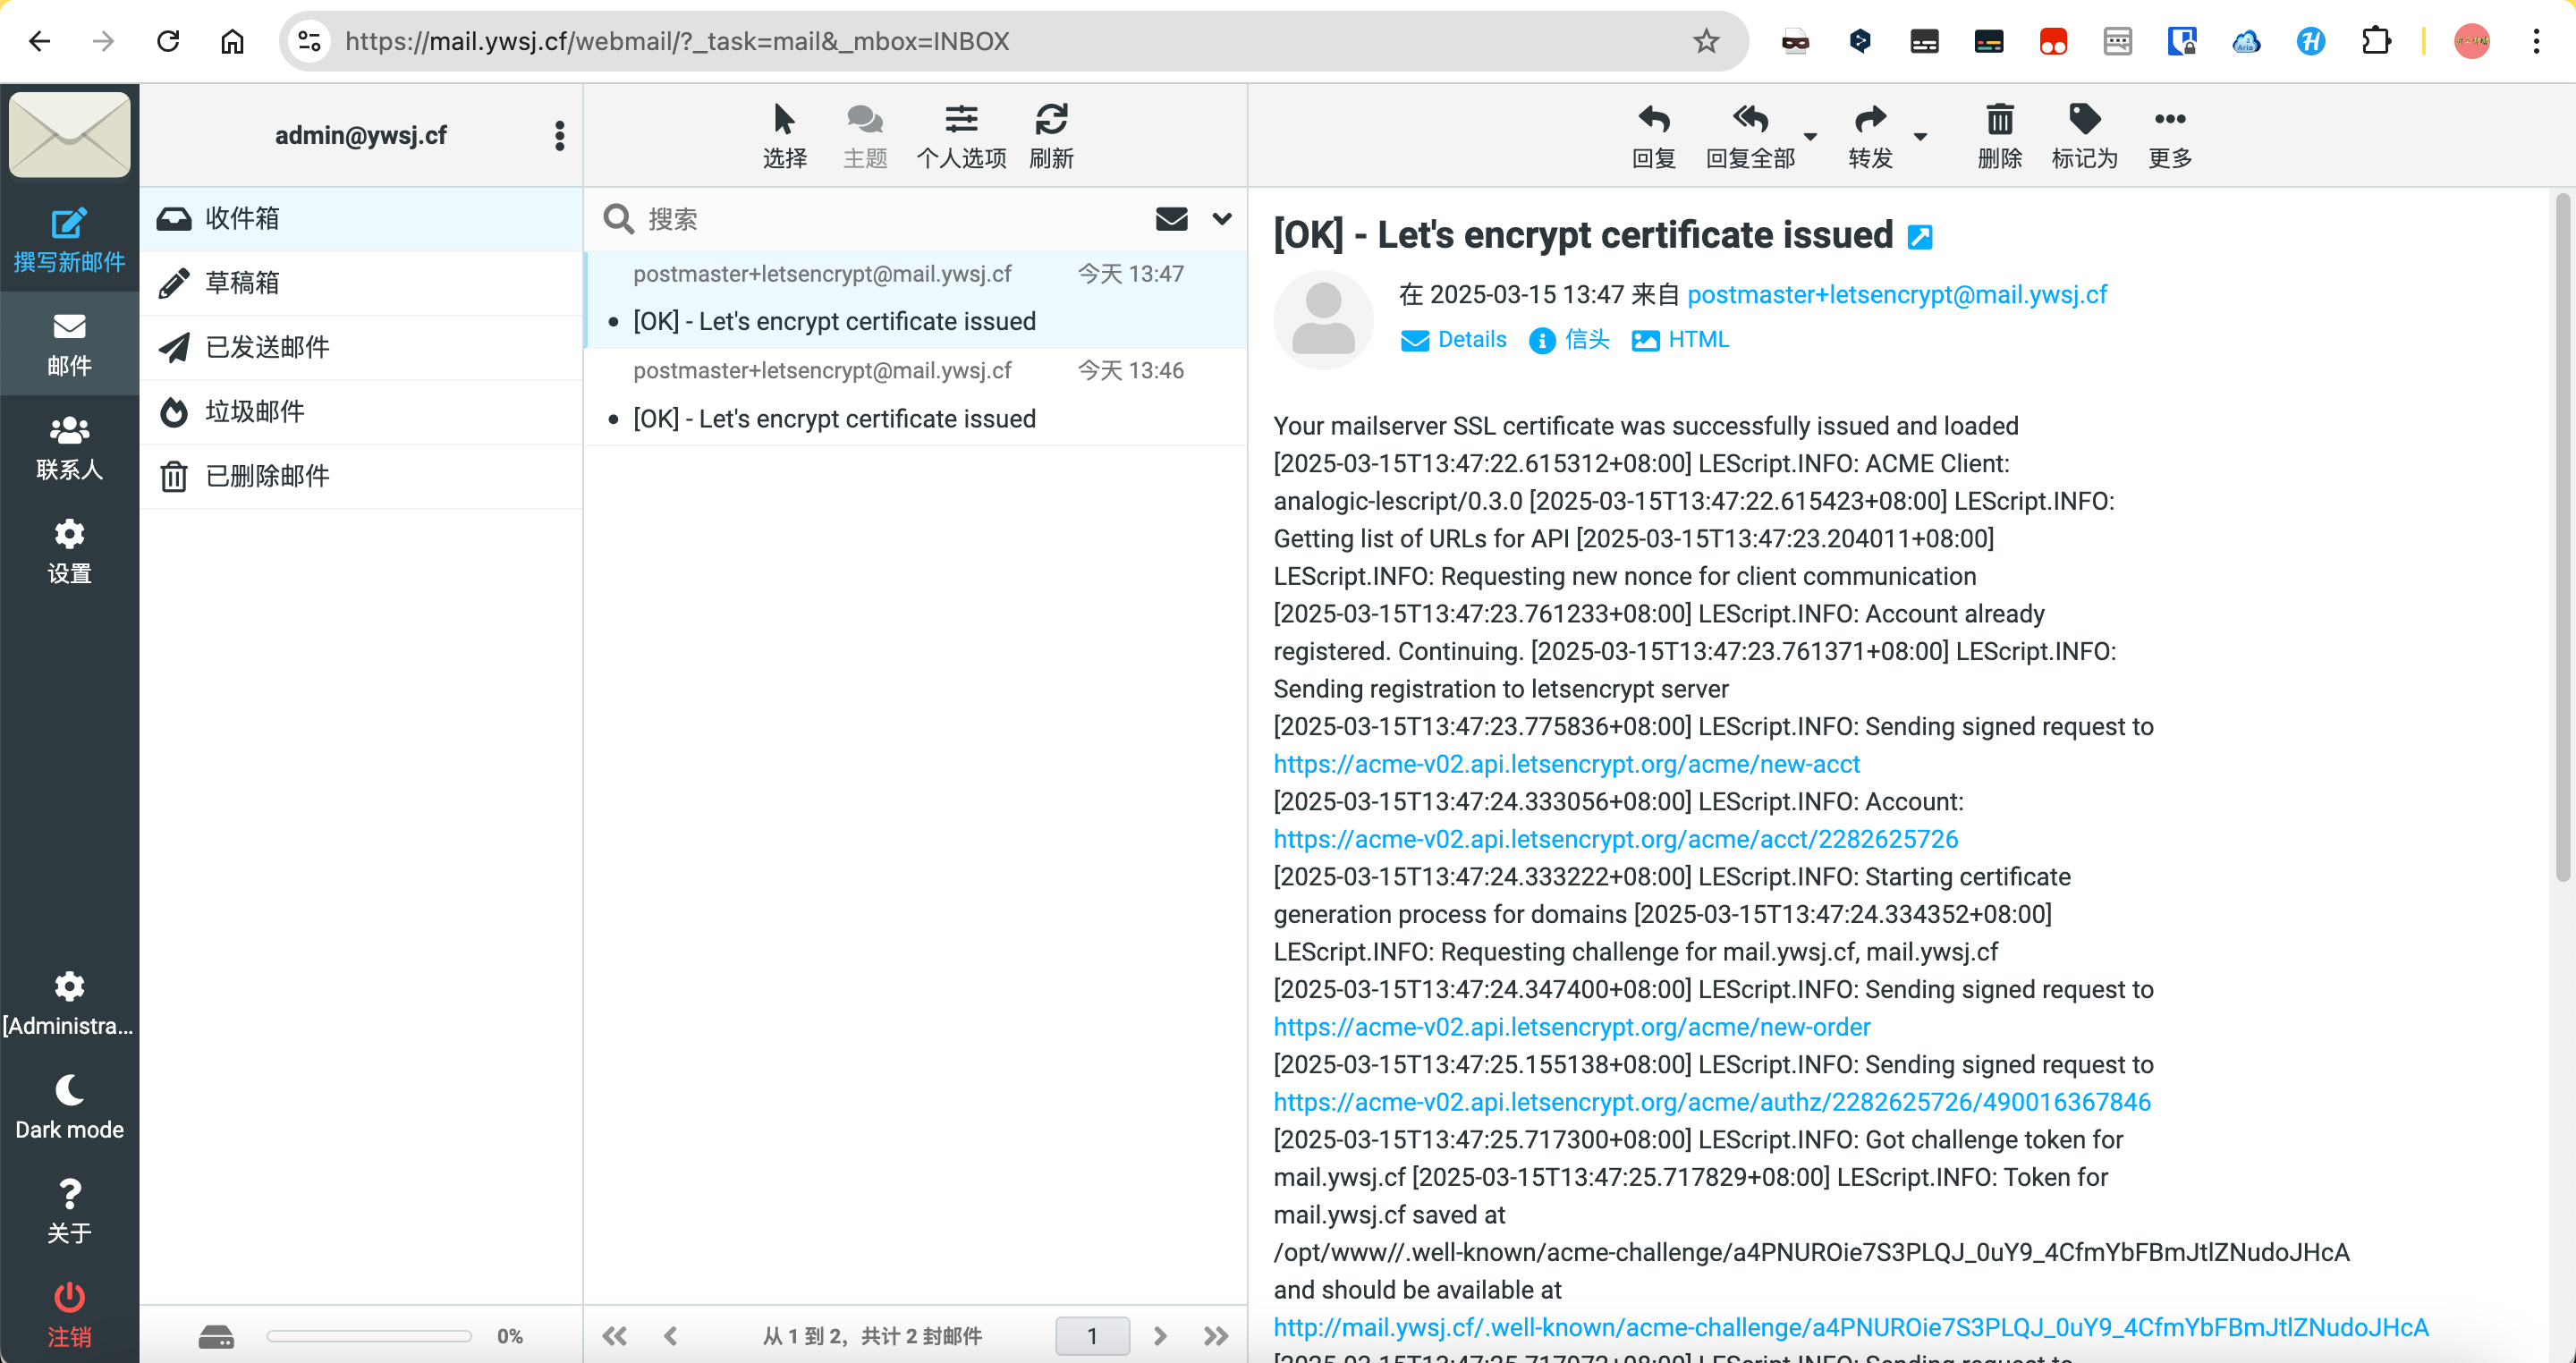
Task: Open the acme/acct/2282625726 link
Action: pos(1615,839)
